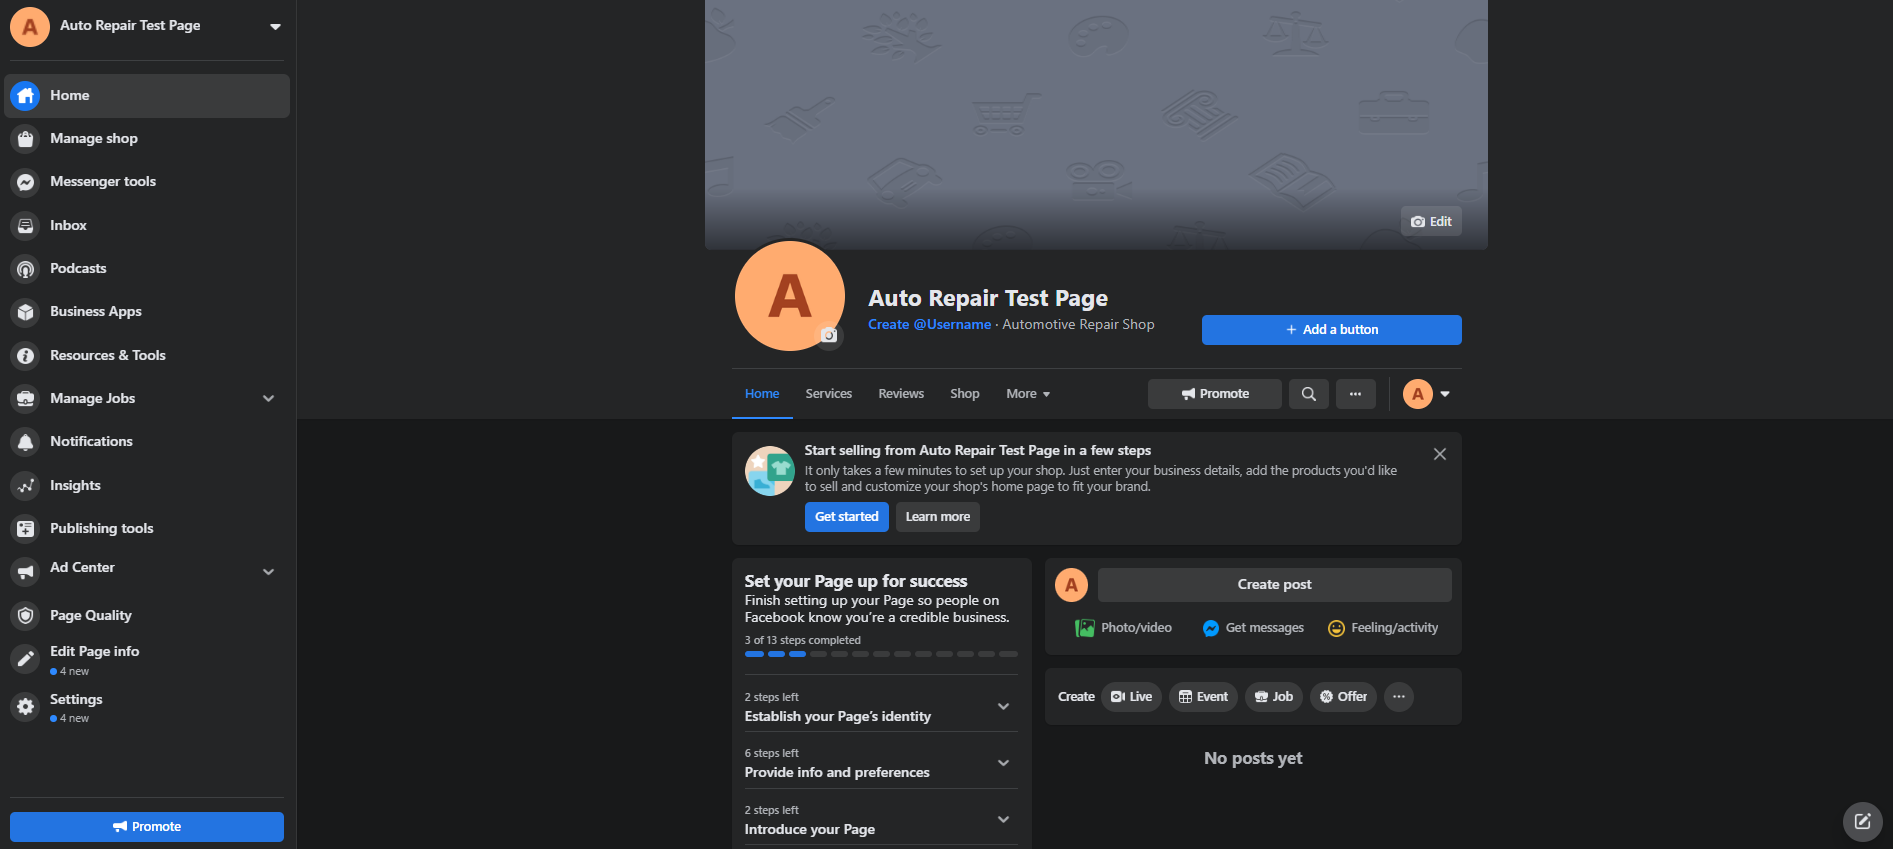The width and height of the screenshot is (1893, 849).
Task: Open Messenger tools icon
Action: 26,182
